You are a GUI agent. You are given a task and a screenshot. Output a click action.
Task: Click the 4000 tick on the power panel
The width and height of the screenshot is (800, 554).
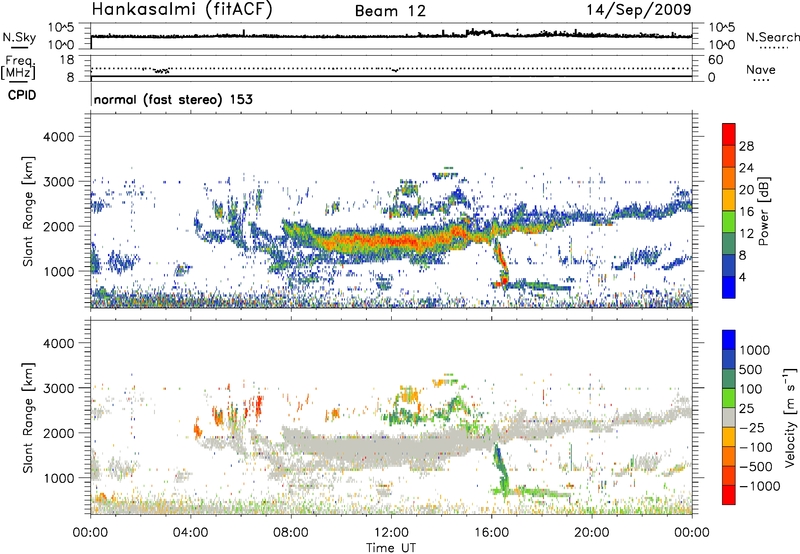pos(58,137)
